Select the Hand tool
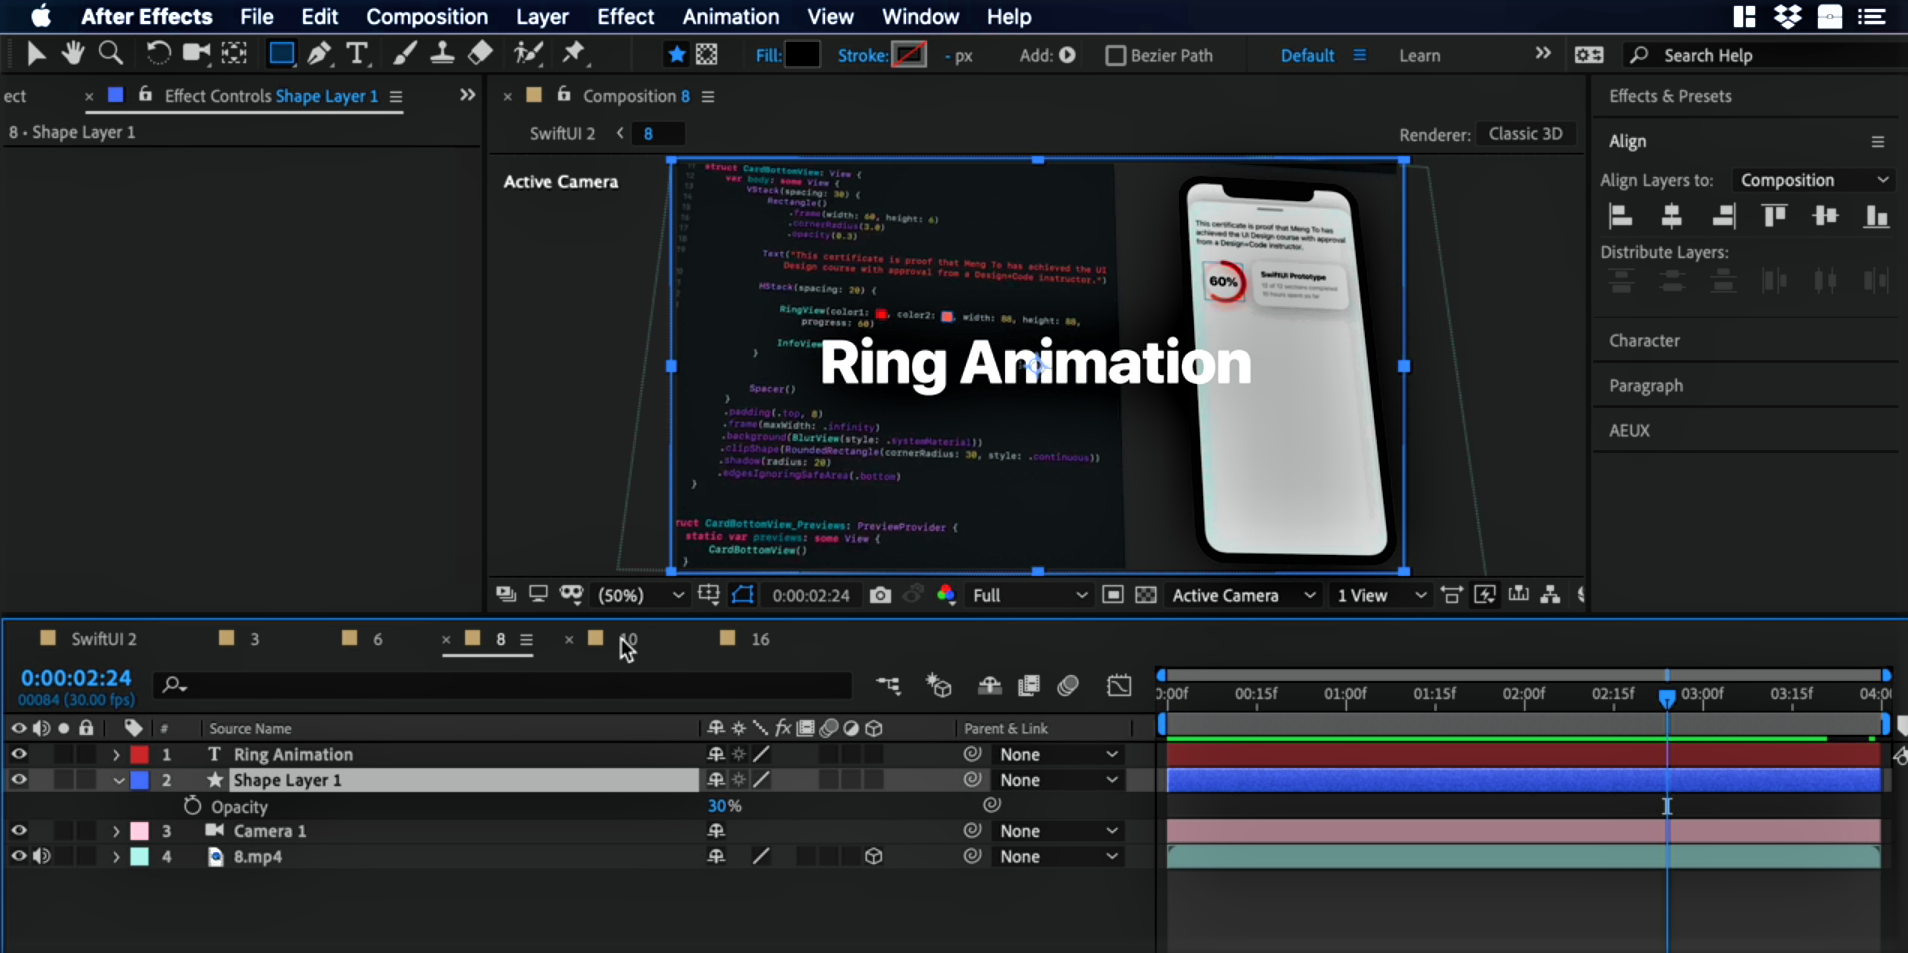The image size is (1908, 953). [x=72, y=53]
